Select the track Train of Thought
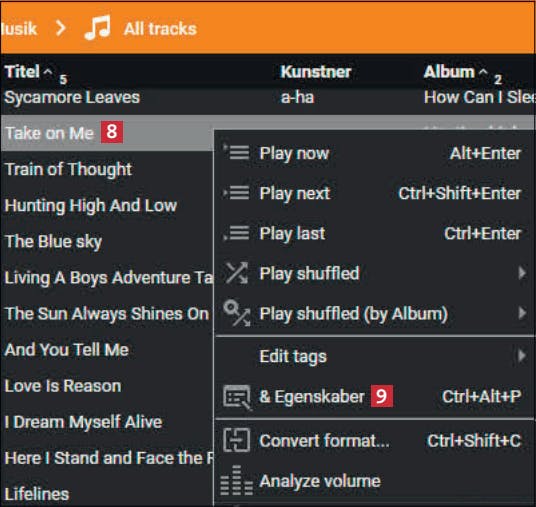This screenshot has height=507, width=536. tap(68, 169)
